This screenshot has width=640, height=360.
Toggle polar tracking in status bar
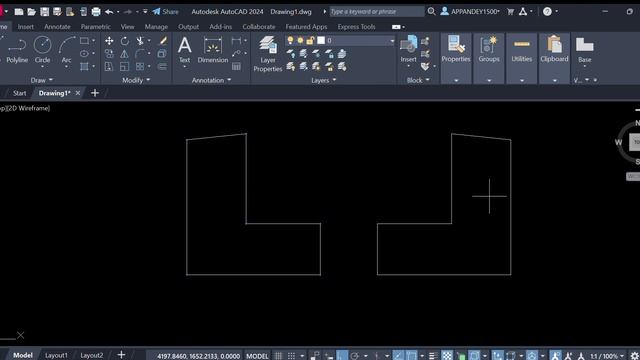[x=354, y=356]
